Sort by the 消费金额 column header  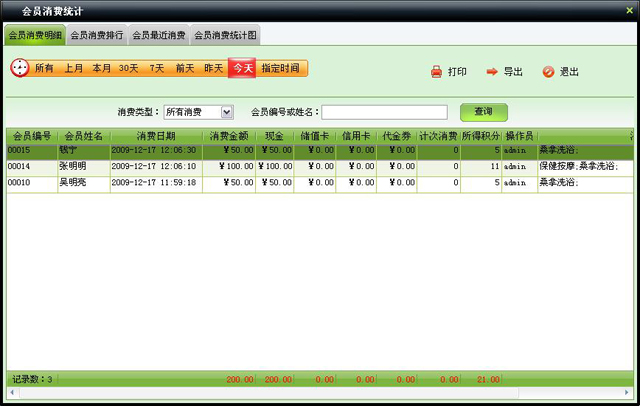pyautogui.click(x=230, y=135)
